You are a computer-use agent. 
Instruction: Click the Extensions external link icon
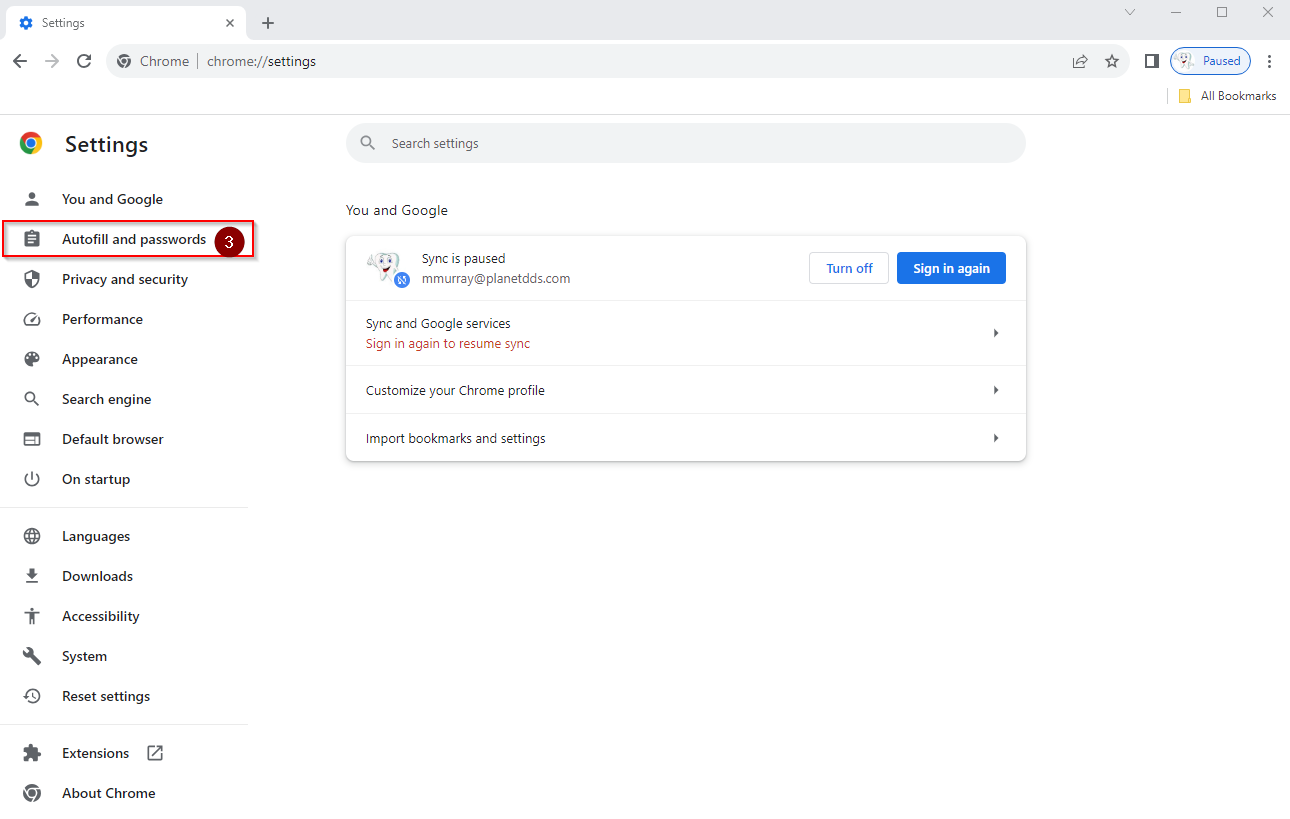pos(155,753)
